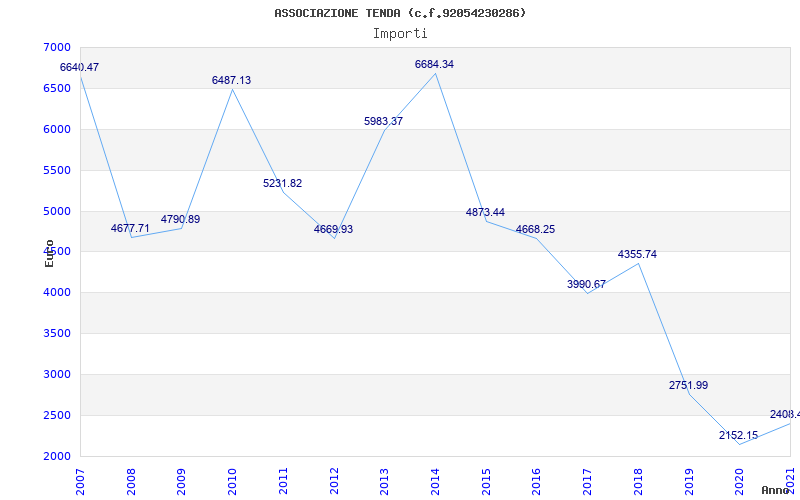Click the x-axis year 2019
The height and width of the screenshot is (500, 800).
pos(689,481)
